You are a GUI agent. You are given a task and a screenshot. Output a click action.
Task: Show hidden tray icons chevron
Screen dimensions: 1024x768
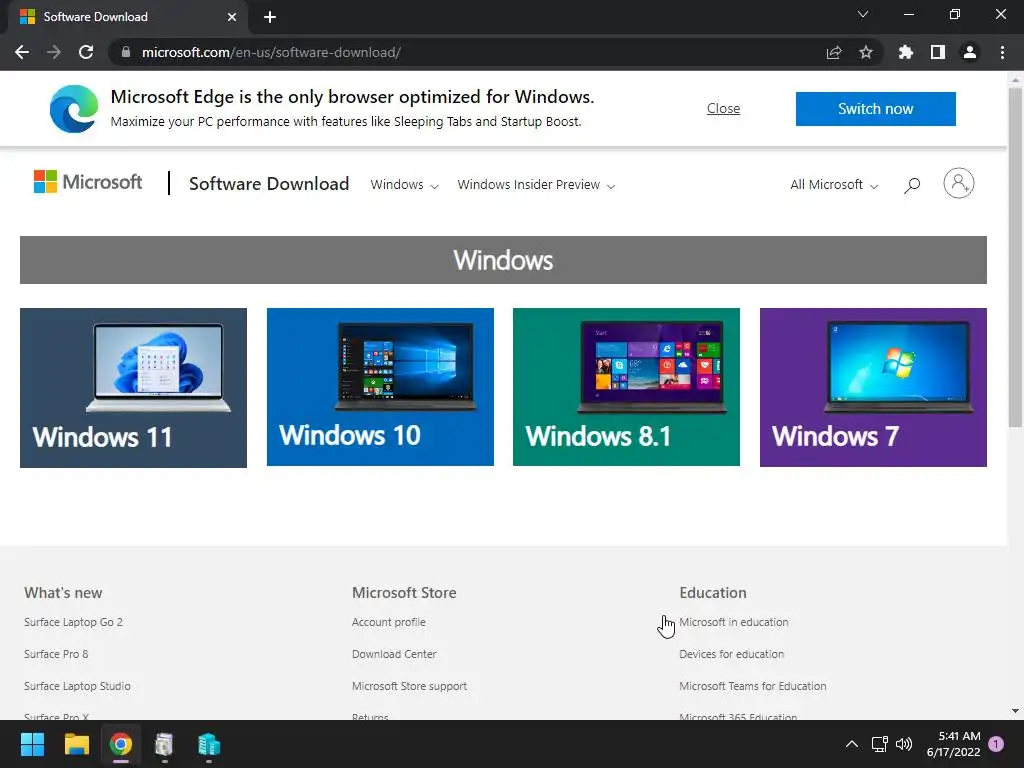click(852, 744)
